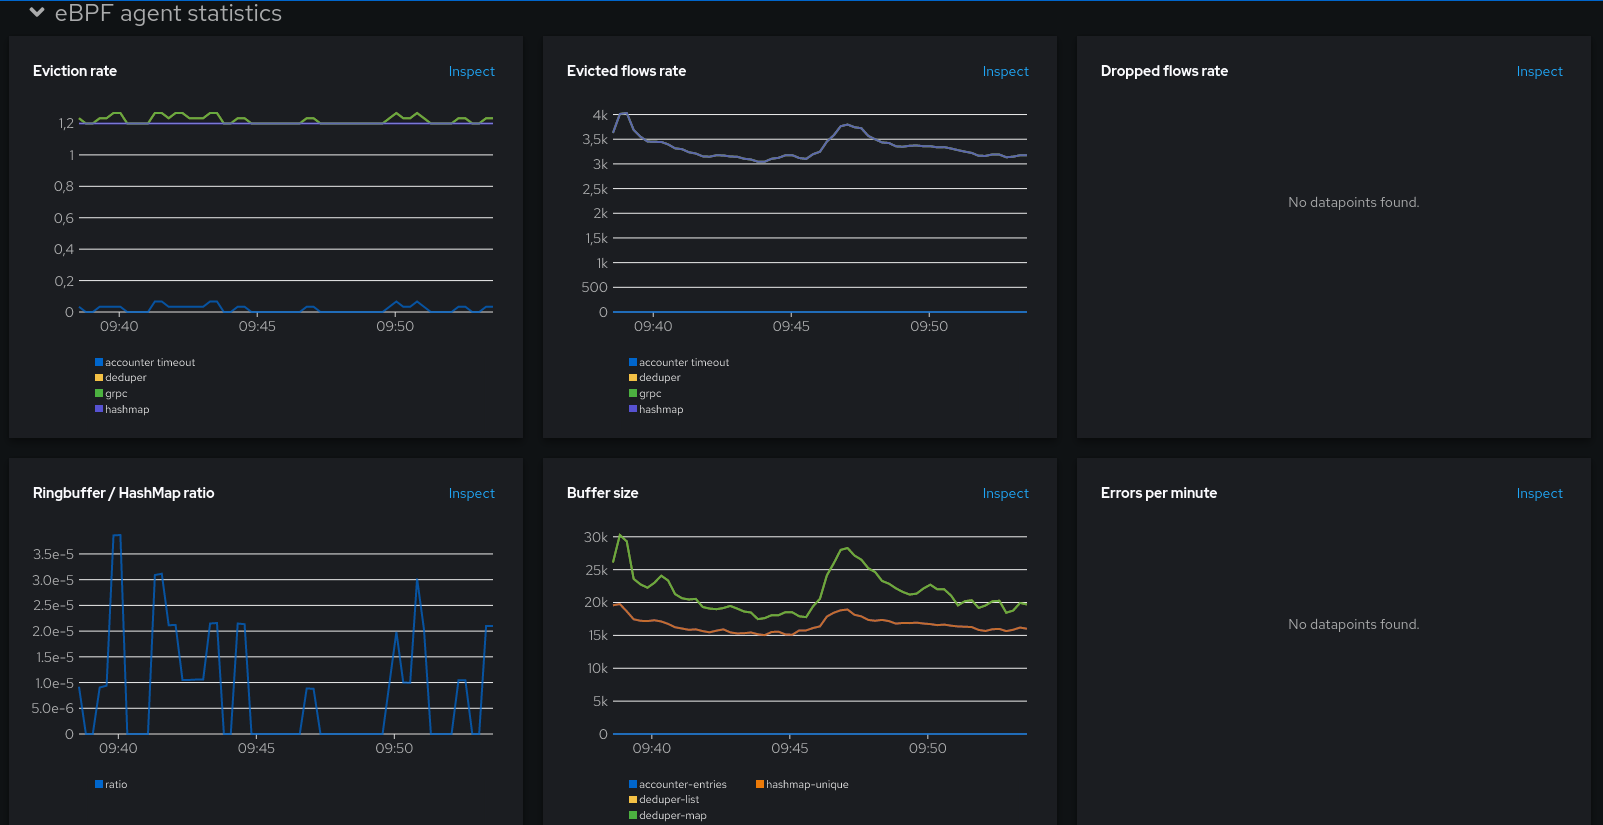Click the 3.5e-5 y-axis label on ratio chart
This screenshot has width=1603, height=825.
tap(53, 554)
